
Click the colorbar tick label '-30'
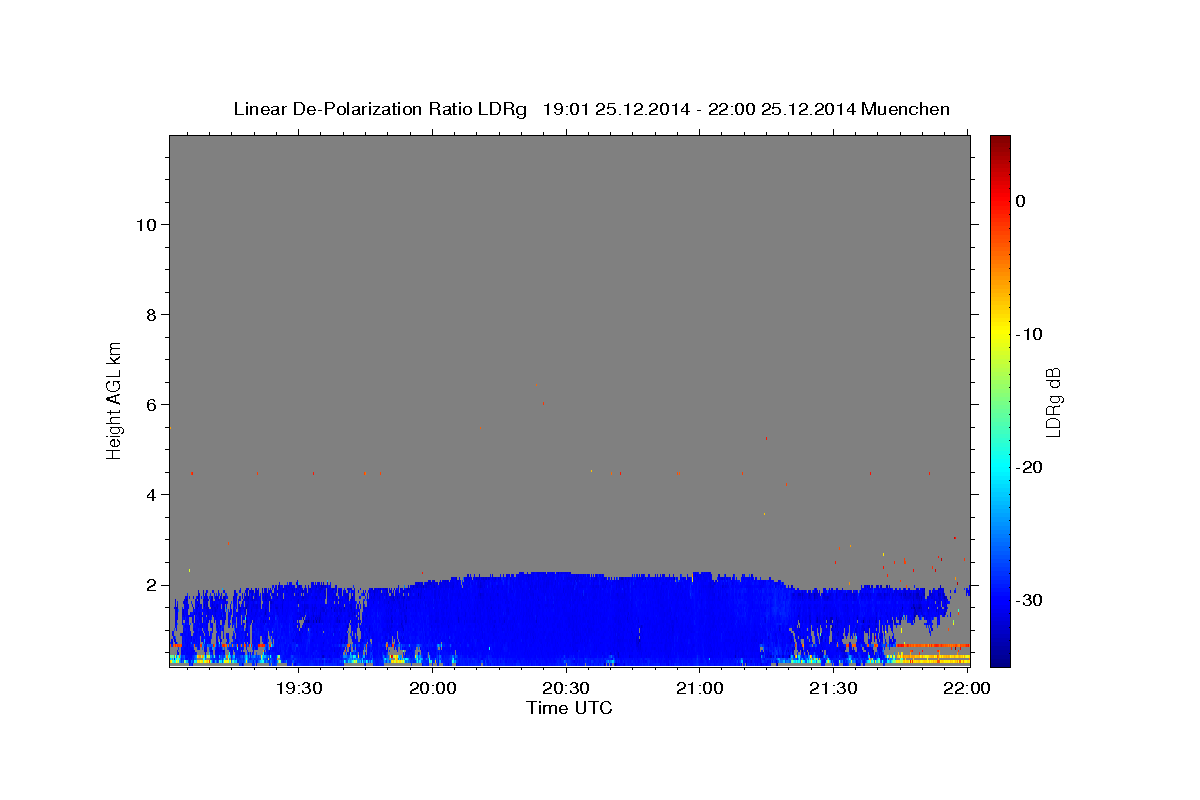(x=1030, y=600)
